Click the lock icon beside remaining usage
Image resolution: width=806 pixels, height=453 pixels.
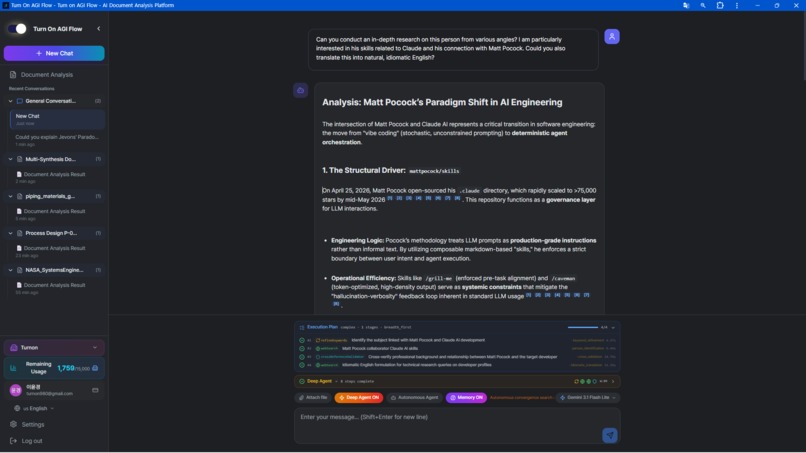click(x=95, y=368)
